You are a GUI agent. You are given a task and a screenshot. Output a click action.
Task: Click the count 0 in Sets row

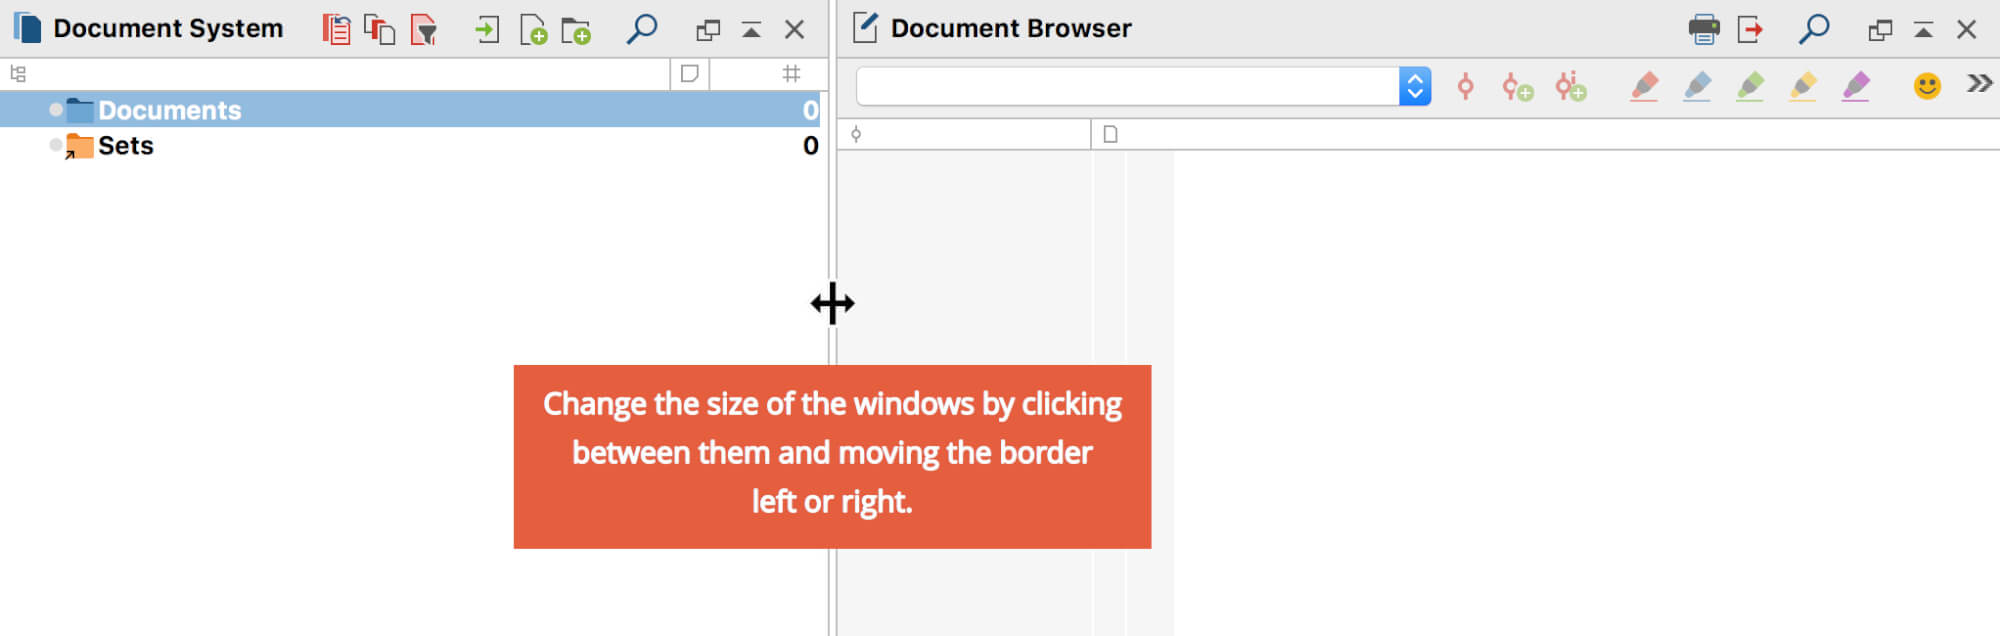pos(810,145)
